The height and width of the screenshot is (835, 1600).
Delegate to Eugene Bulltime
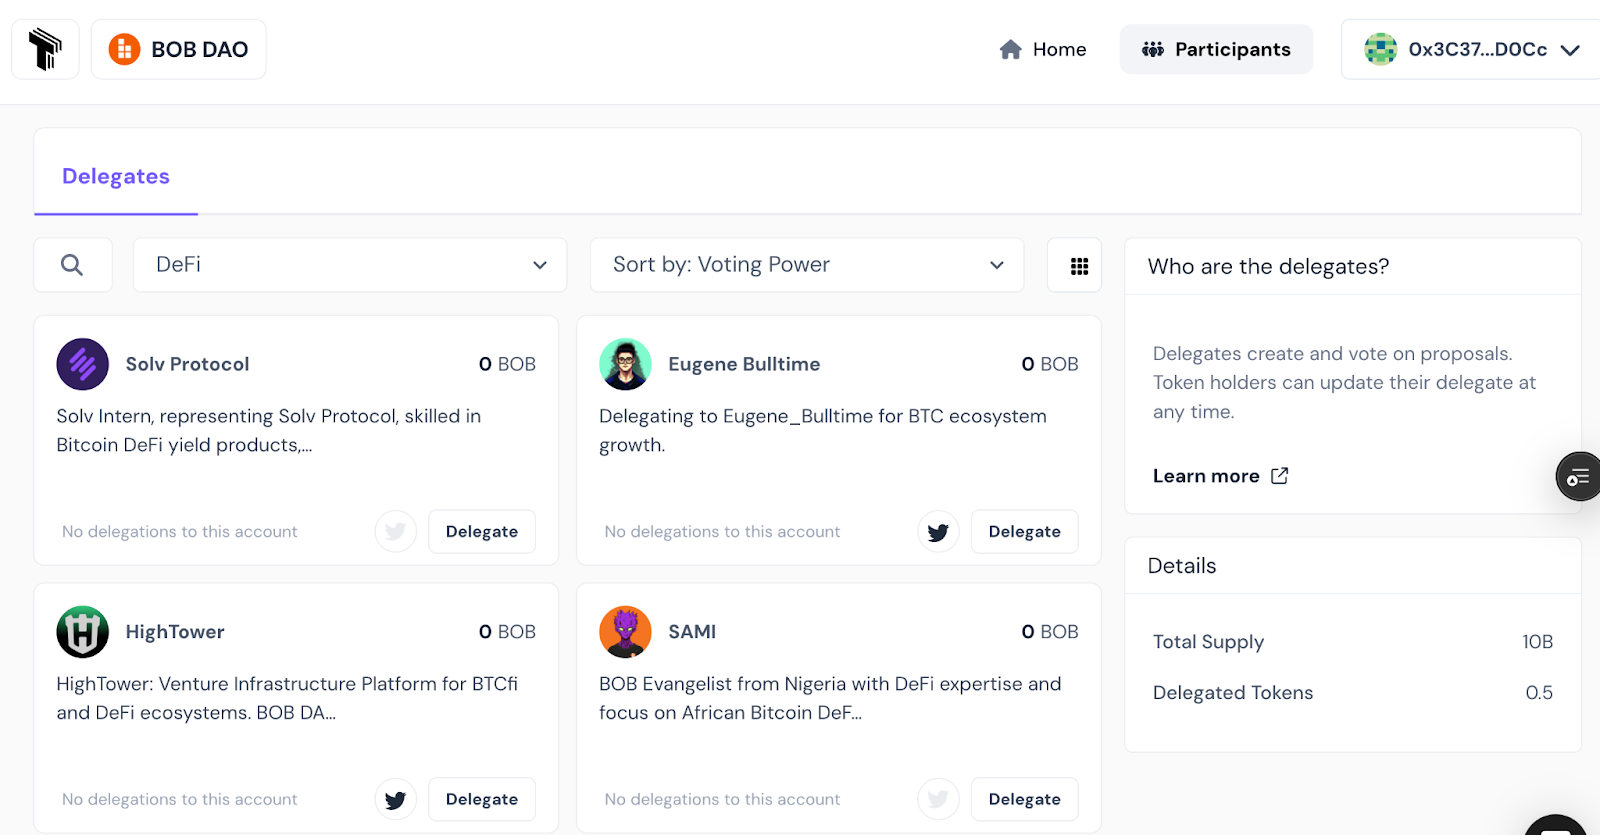click(x=1025, y=532)
